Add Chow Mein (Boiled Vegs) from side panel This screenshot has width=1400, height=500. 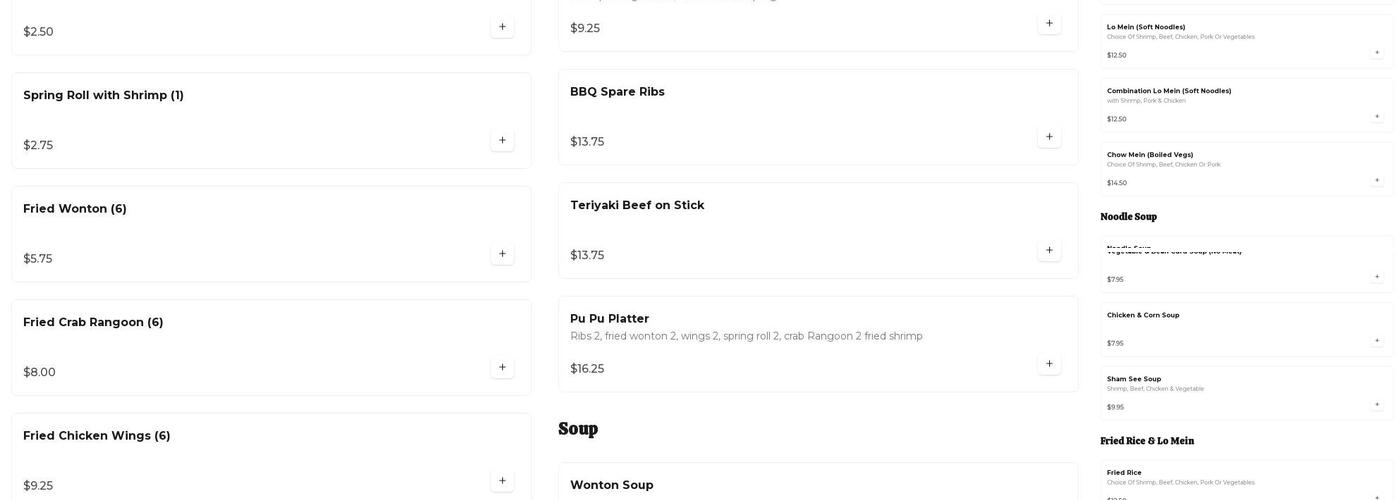[1376, 181]
